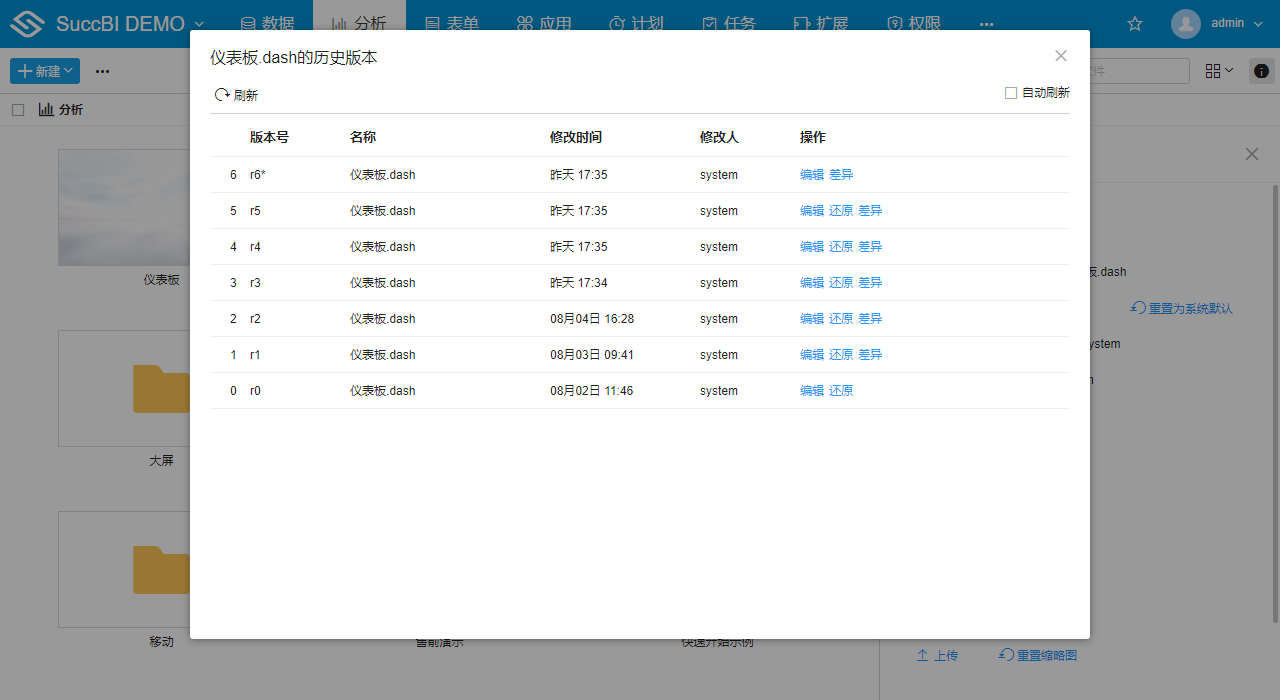Click 编辑 for version r0
The image size is (1280, 700).
pos(812,391)
